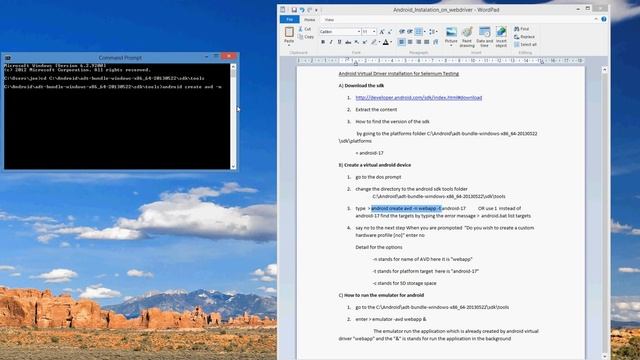Click Replace in the Editing group
Viewport: 640px width, 360px height.
(524, 37)
